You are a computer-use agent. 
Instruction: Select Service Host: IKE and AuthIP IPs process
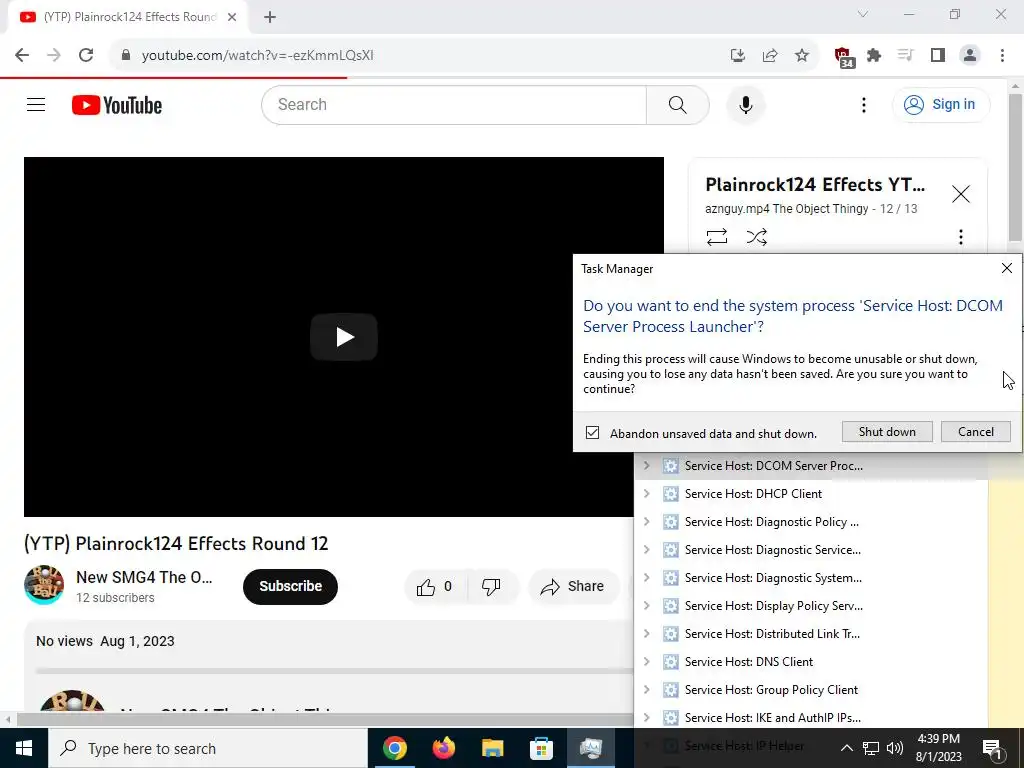(773, 718)
